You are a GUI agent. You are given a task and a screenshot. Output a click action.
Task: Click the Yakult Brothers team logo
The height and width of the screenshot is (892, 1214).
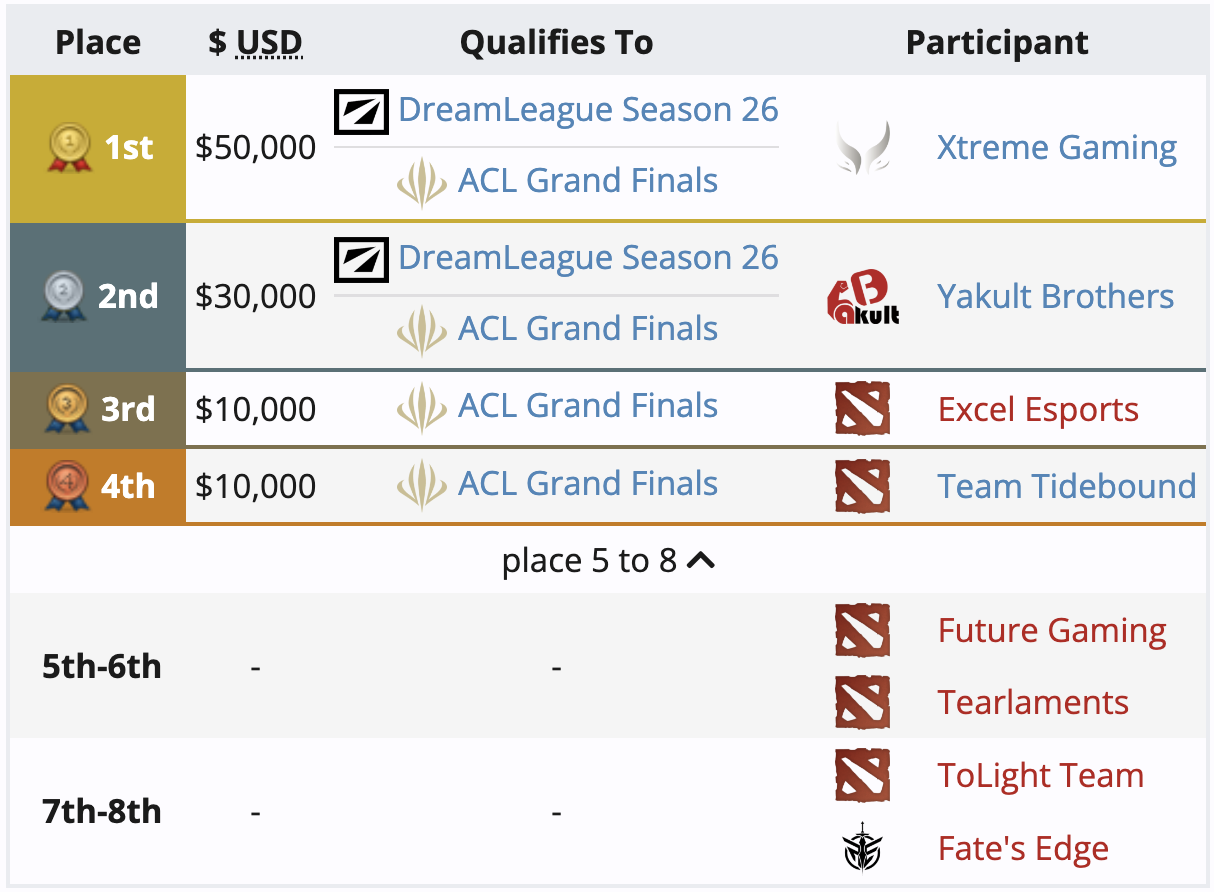[863, 297]
